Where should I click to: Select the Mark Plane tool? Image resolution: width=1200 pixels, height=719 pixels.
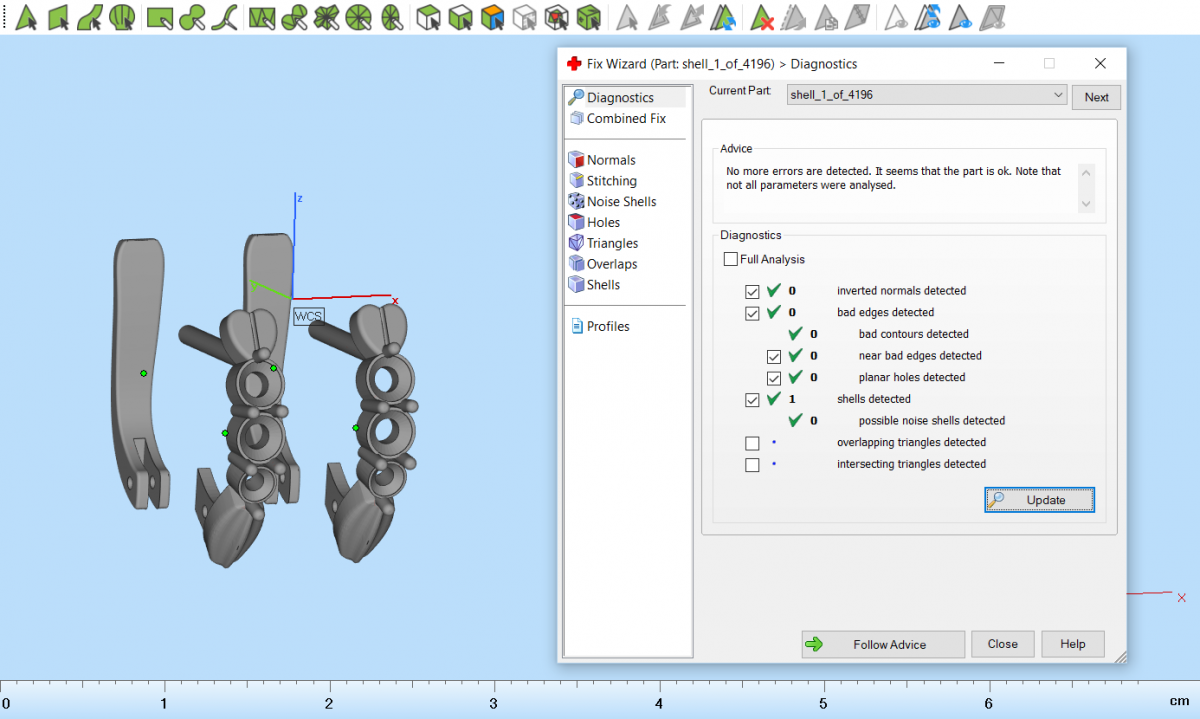[58, 17]
